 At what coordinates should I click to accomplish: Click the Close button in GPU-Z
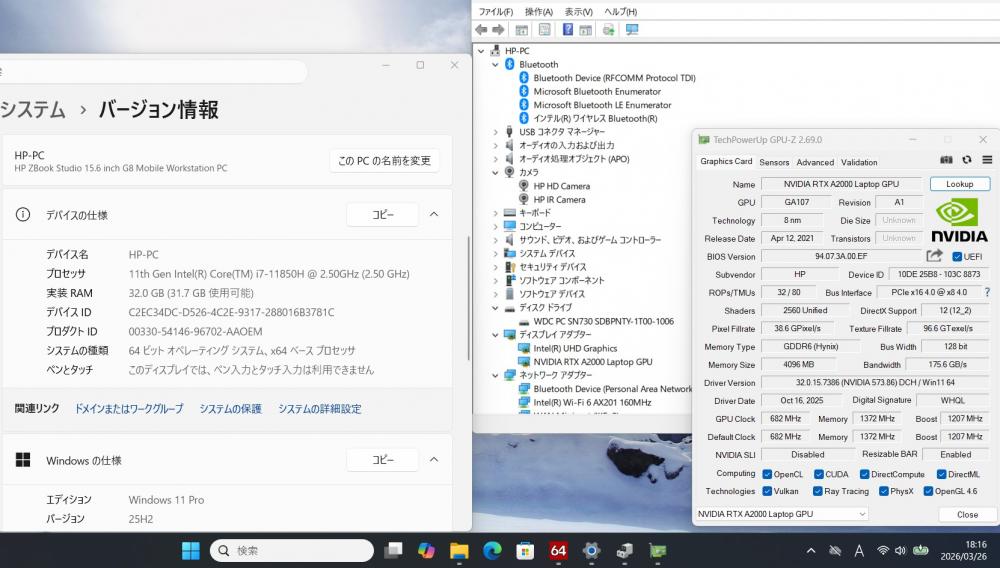pyautogui.click(x=967, y=514)
